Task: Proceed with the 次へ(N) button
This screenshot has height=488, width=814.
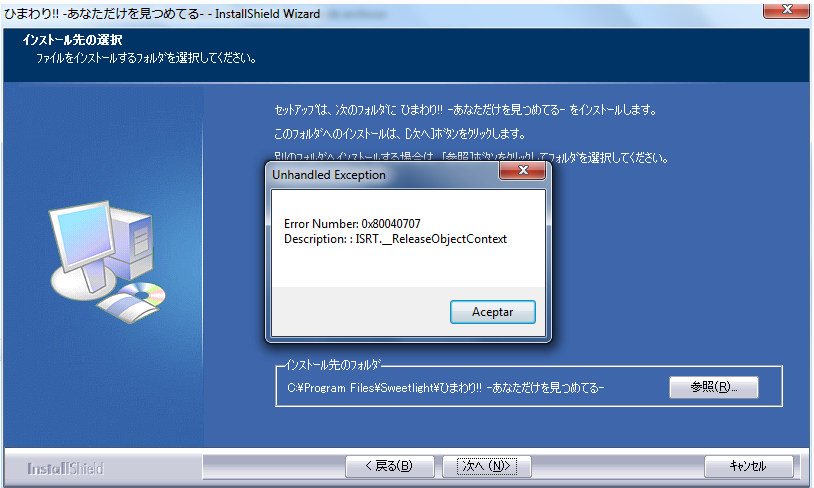Action: point(486,466)
